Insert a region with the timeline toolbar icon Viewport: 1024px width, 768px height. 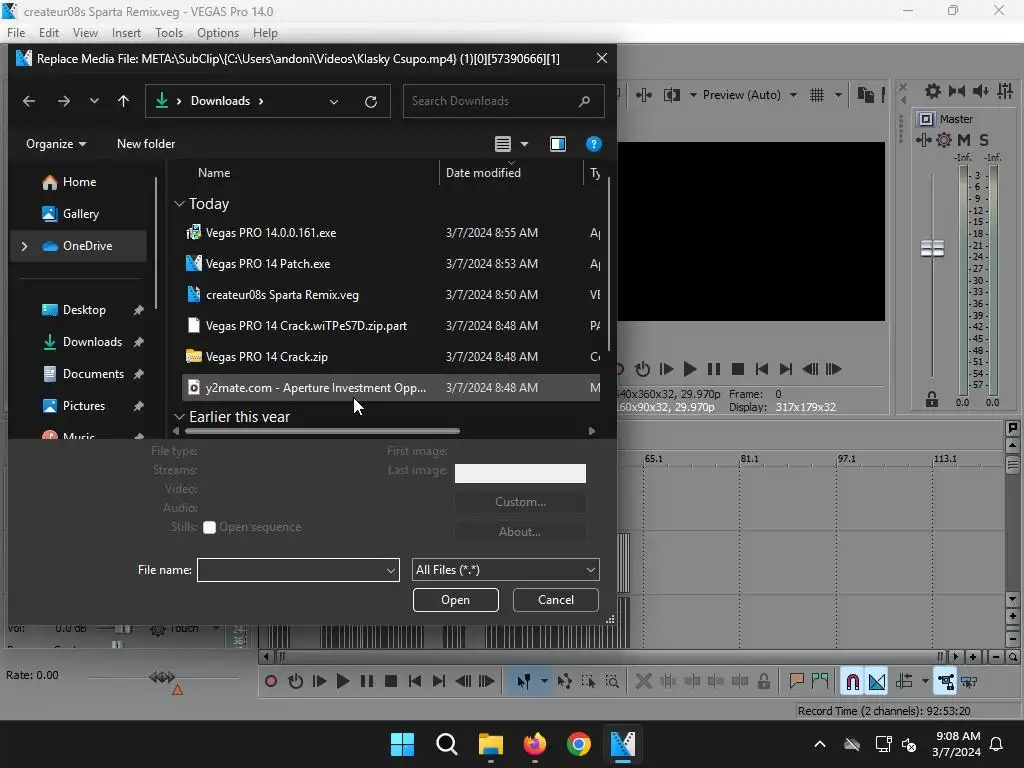(820, 681)
